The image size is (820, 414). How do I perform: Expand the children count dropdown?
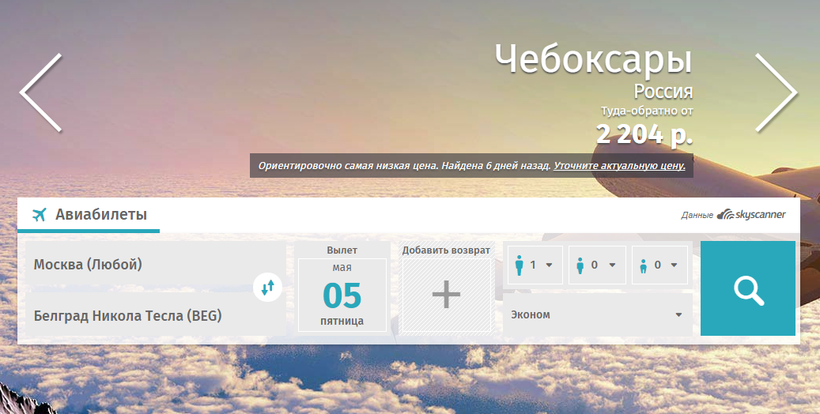(x=596, y=266)
